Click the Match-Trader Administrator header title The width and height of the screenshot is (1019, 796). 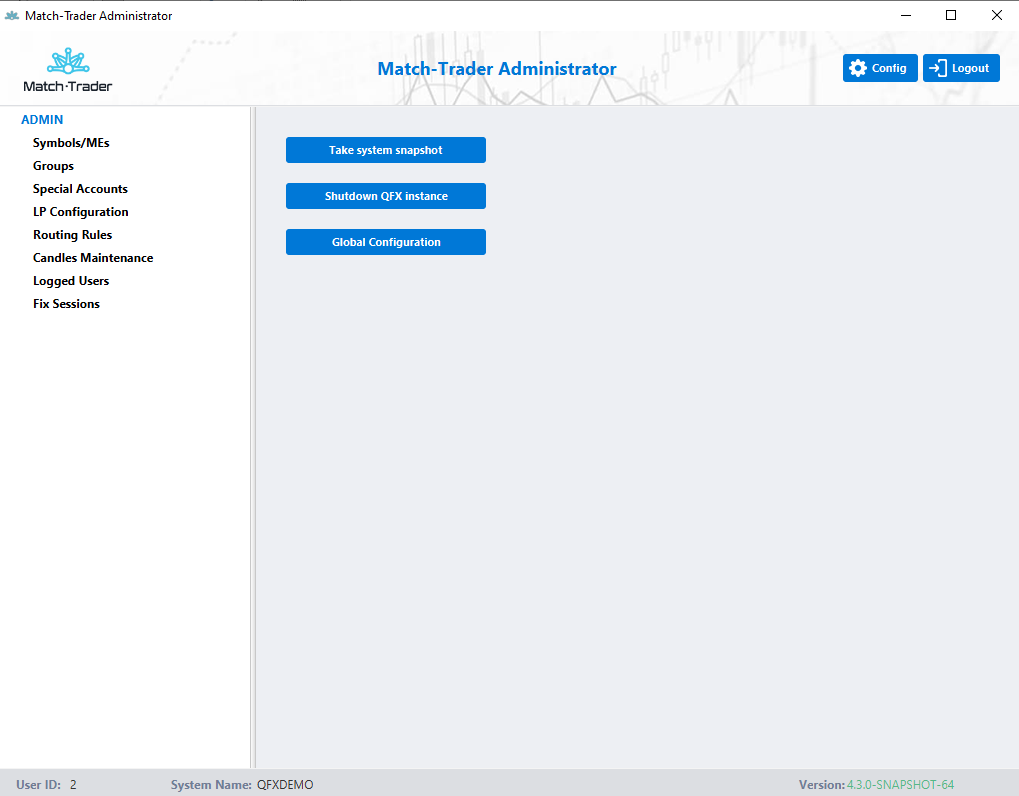pyautogui.click(x=497, y=69)
